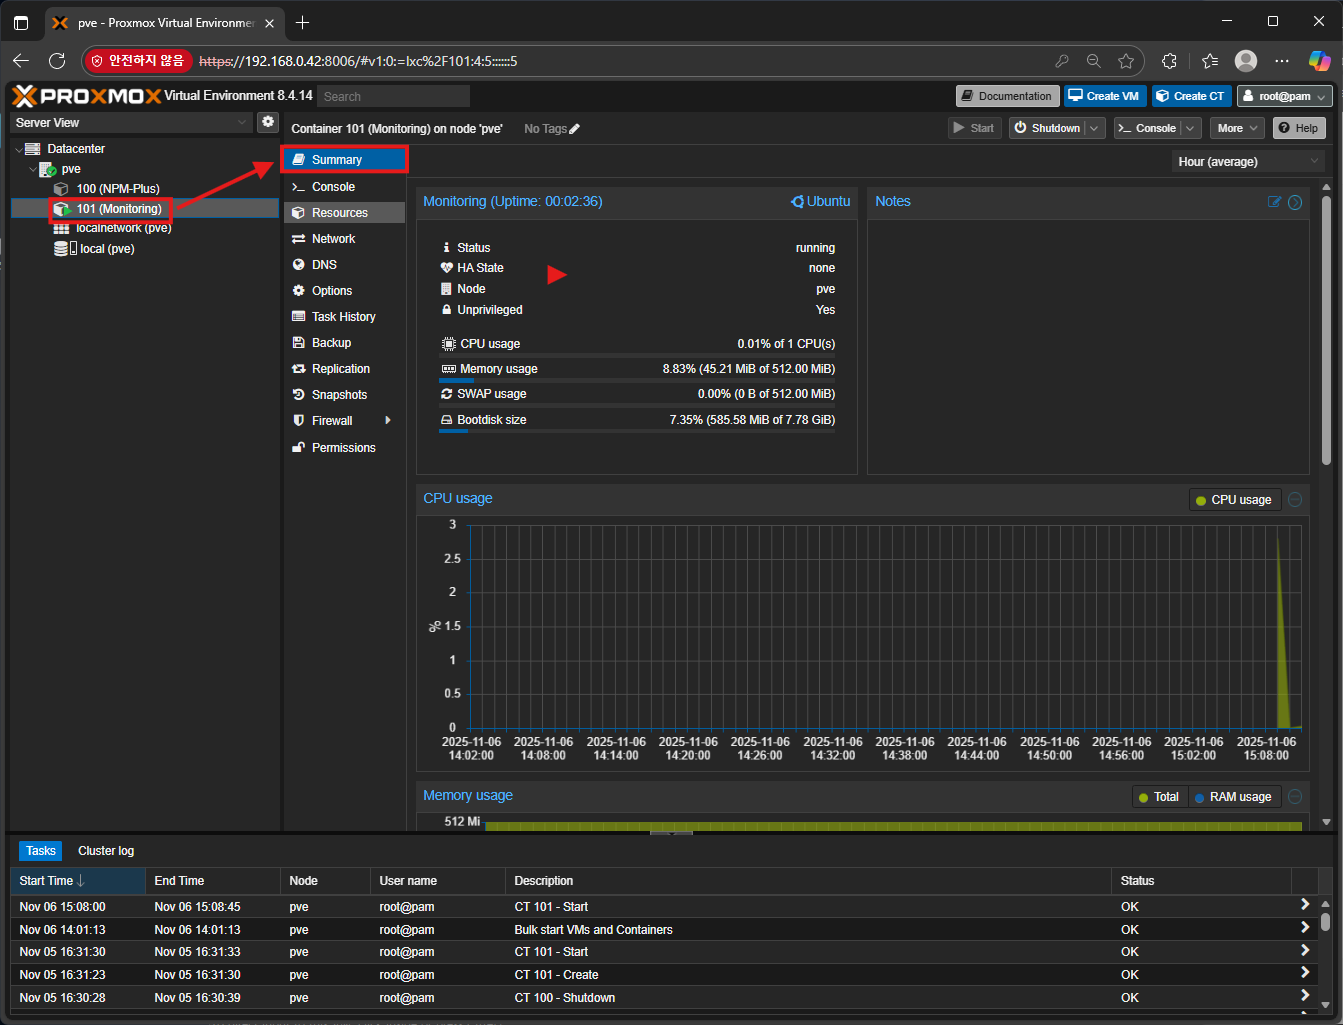Open the browser three-dot settings menu
The width and height of the screenshot is (1343, 1025).
(x=1282, y=61)
